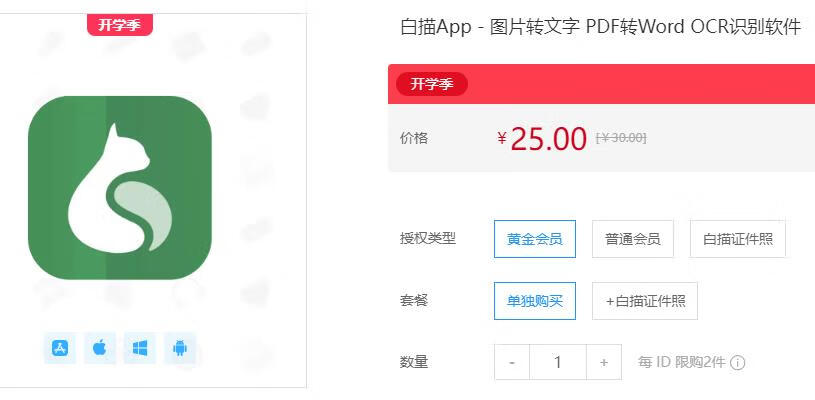
Task: Decrease quantity with the minus button
Action: 512,362
